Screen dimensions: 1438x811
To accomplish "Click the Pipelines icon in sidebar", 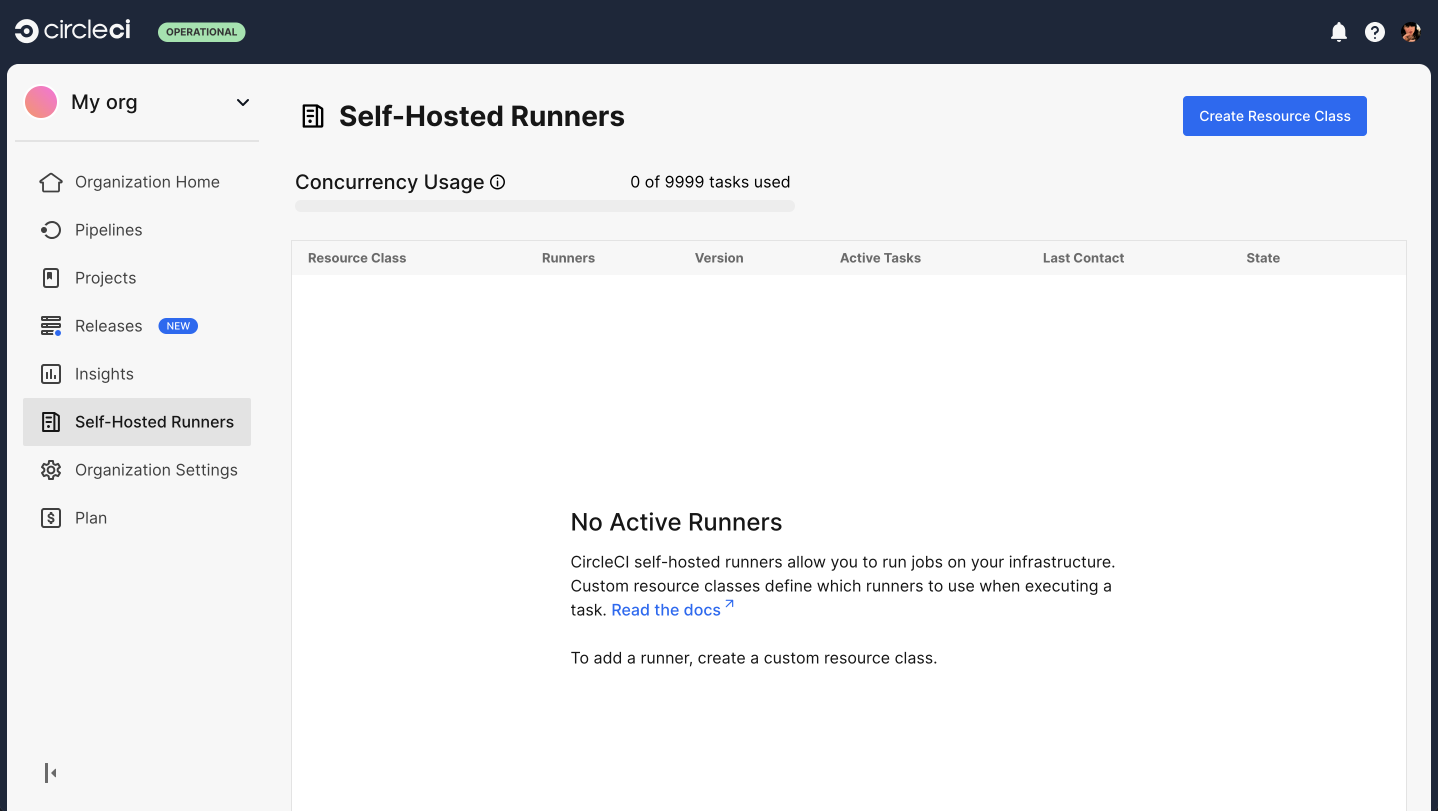I will [x=51, y=230].
